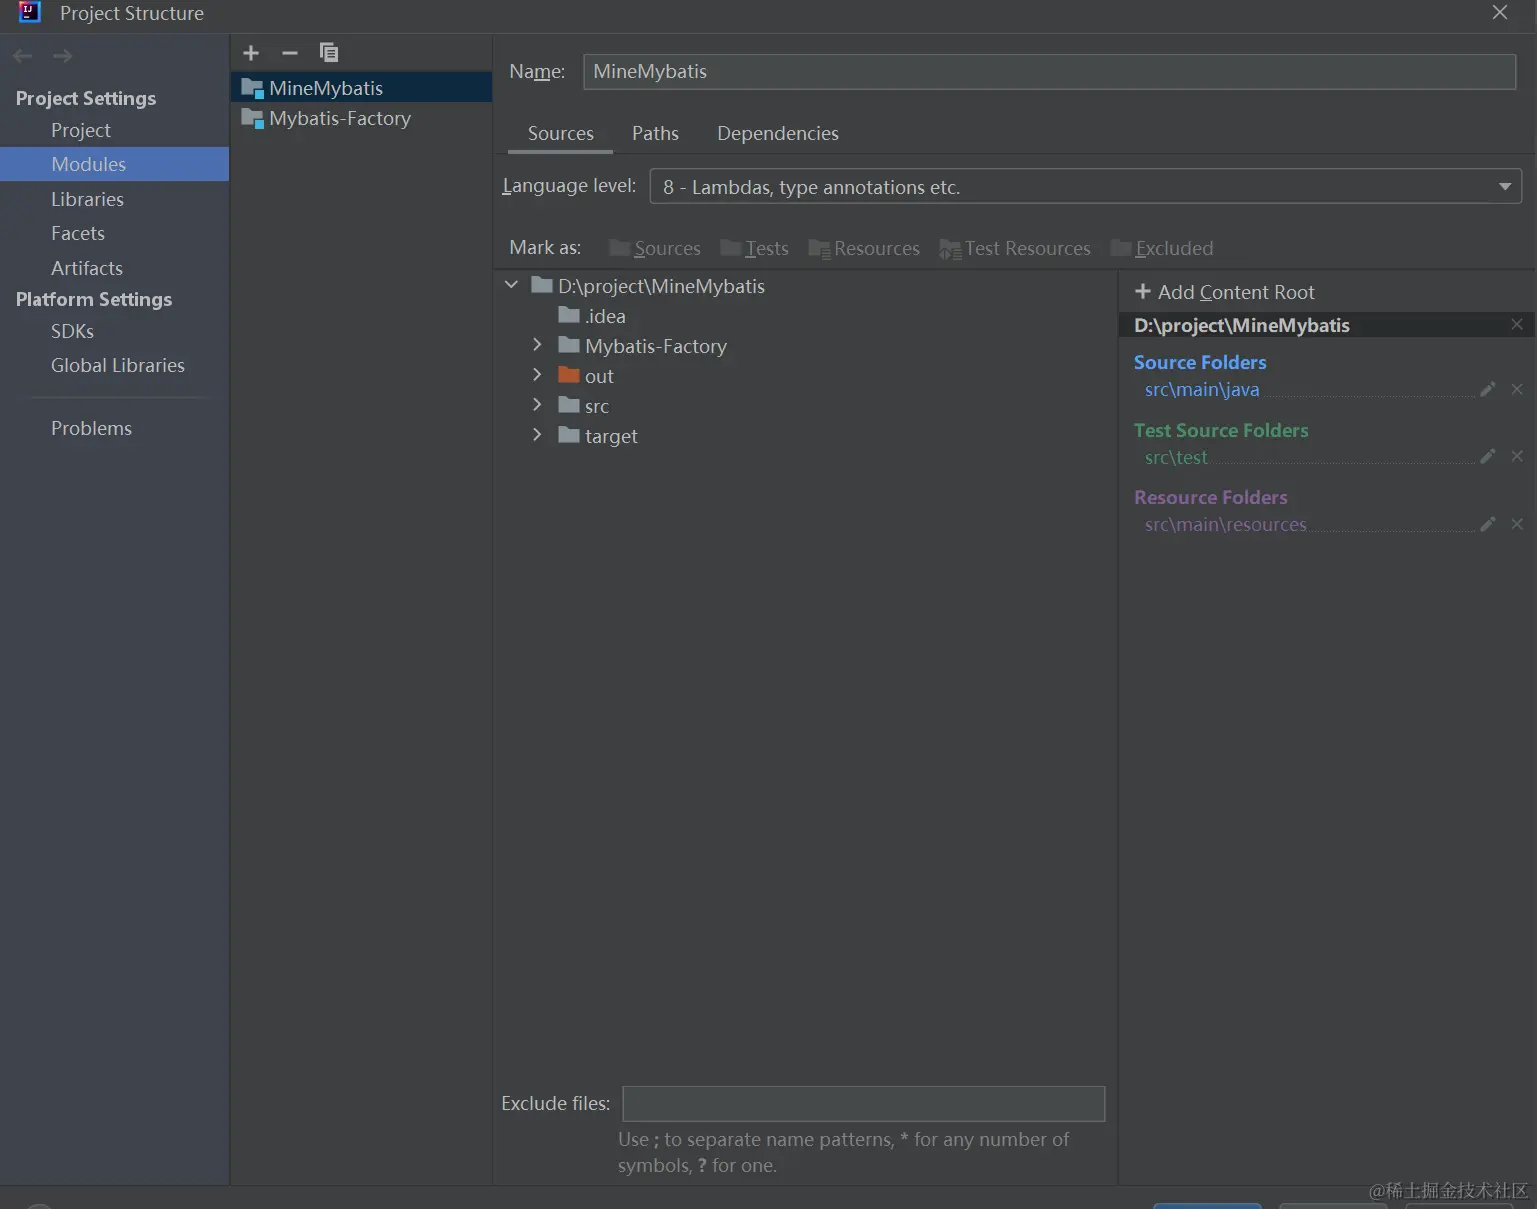Select the .idea folder
Viewport: 1537px width, 1209px height.
point(592,316)
